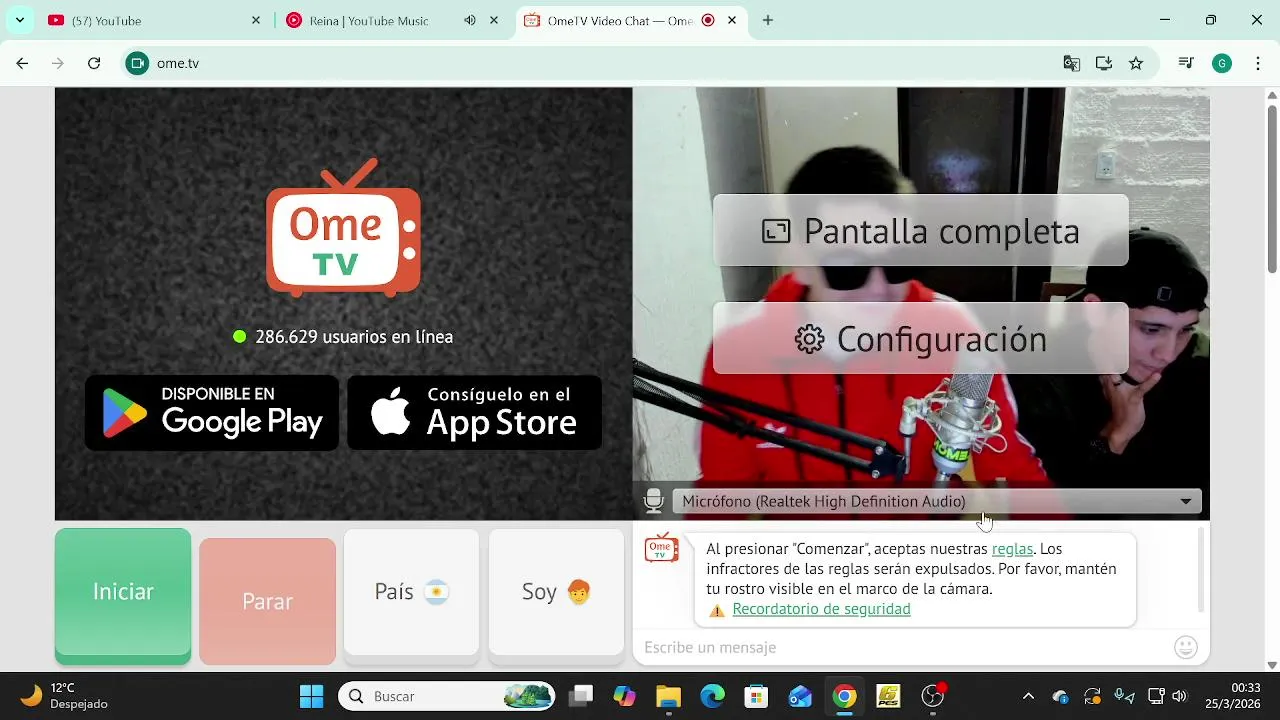Click the Google Translate page icon
The height and width of the screenshot is (720, 1280).
[x=1072, y=63]
